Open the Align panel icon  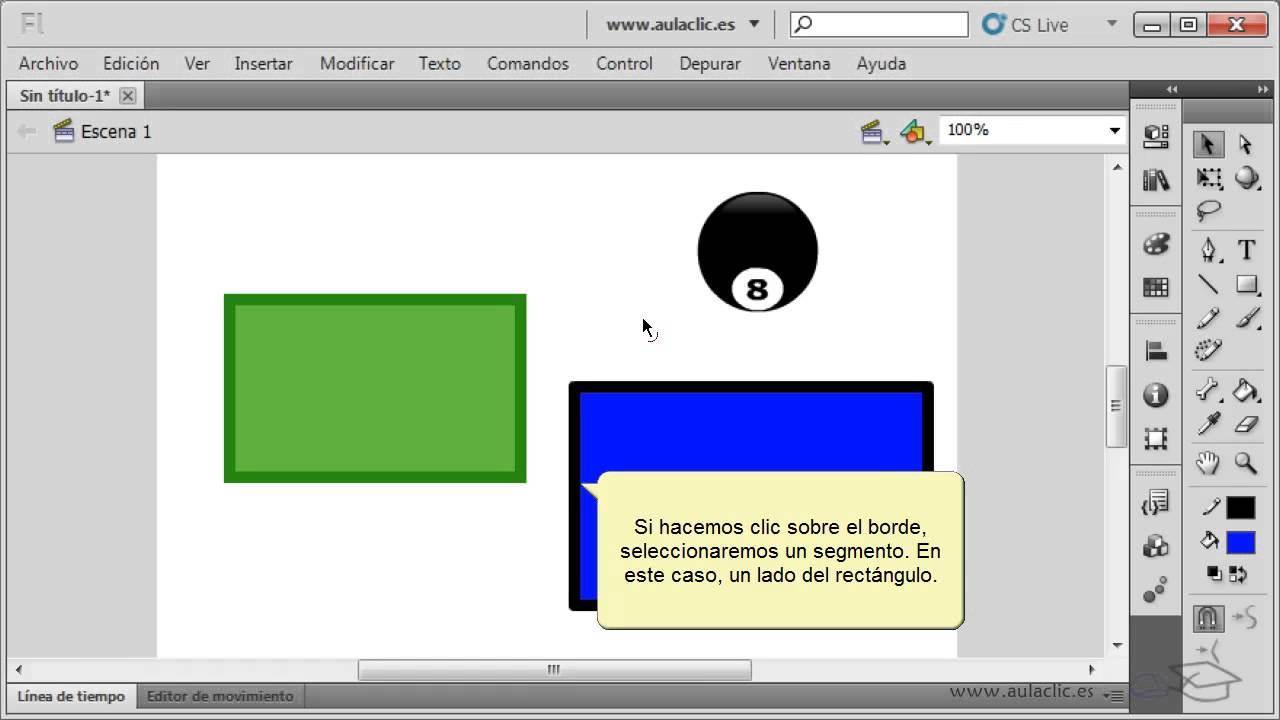coord(1156,351)
